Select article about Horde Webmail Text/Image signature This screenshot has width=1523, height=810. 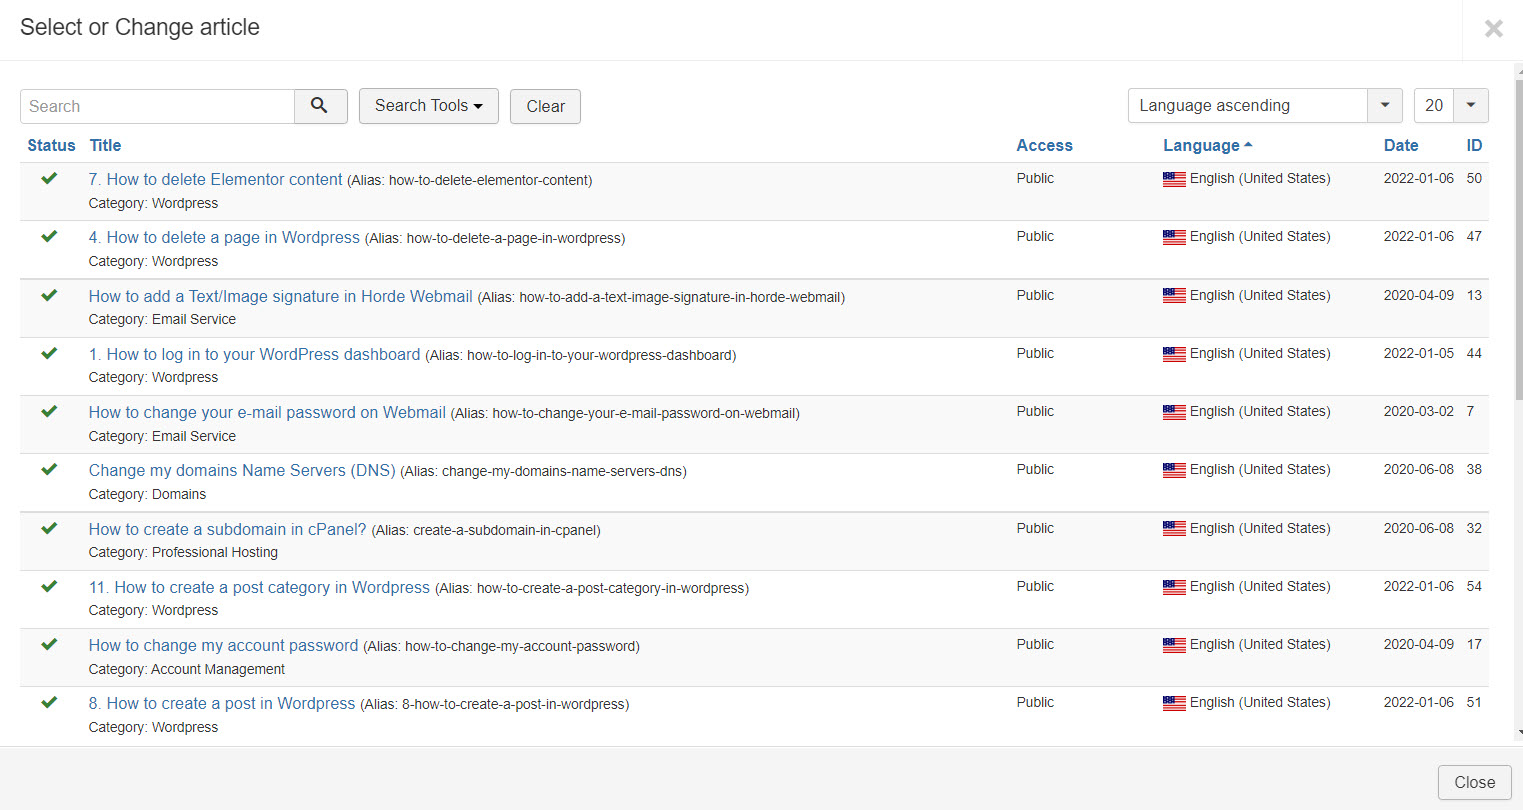(x=280, y=296)
